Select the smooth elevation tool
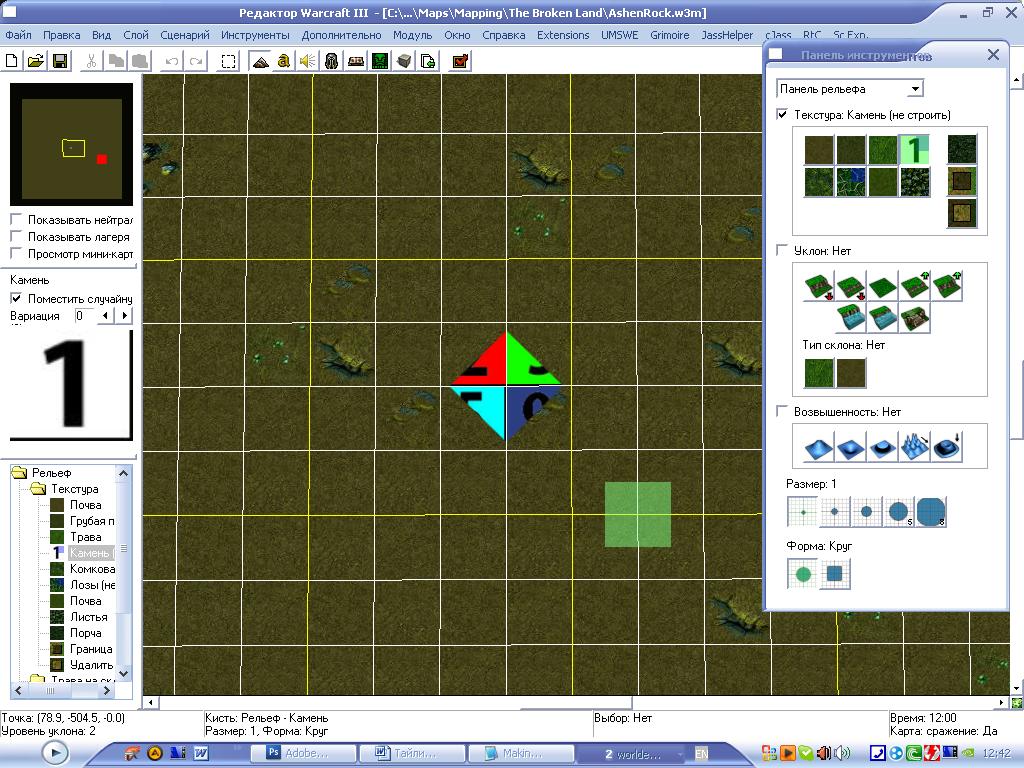Image resolution: width=1024 pixels, height=768 pixels. pos(947,447)
